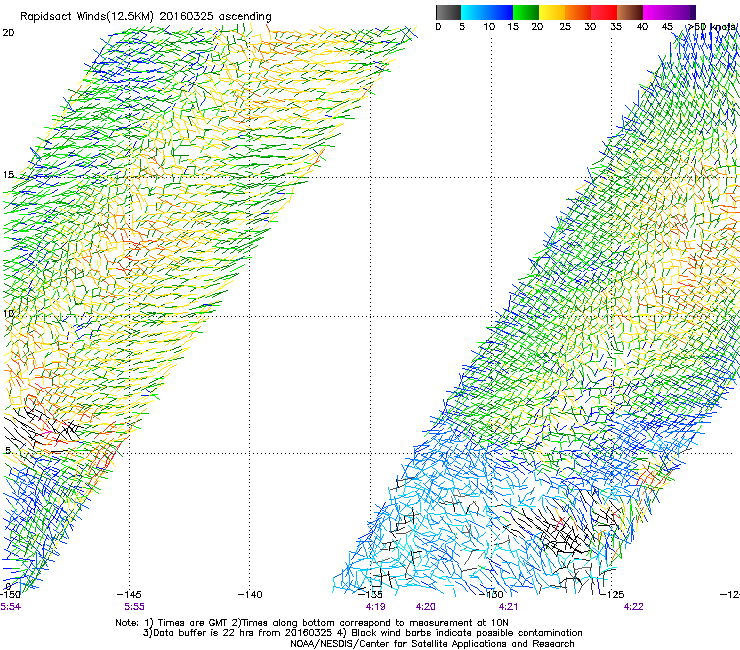Click the yellow 20–25 knots legend segment
This screenshot has height=650, width=740.
[x=552, y=12]
